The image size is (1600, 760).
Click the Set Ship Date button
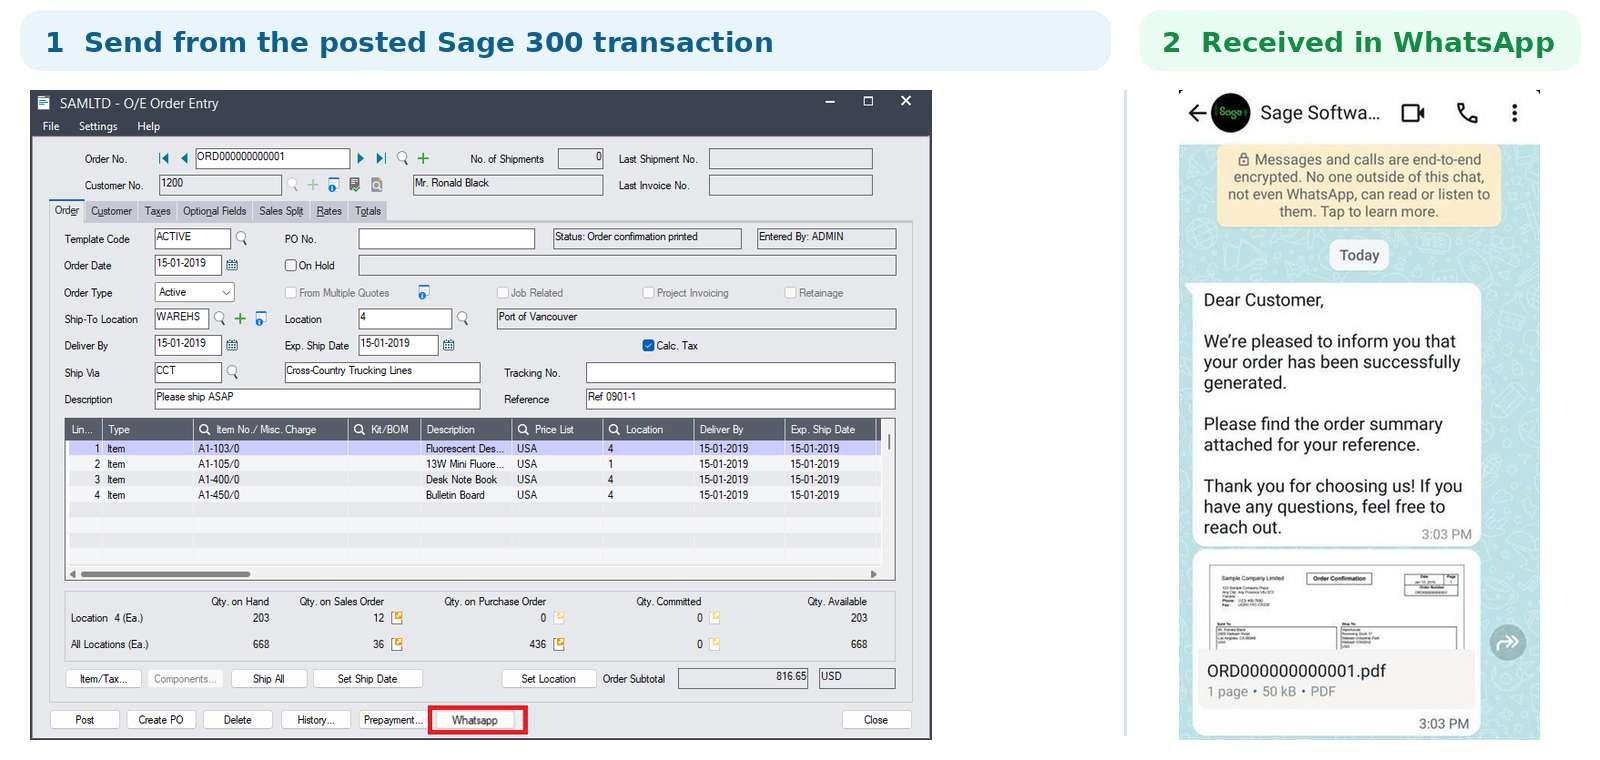[367, 679]
